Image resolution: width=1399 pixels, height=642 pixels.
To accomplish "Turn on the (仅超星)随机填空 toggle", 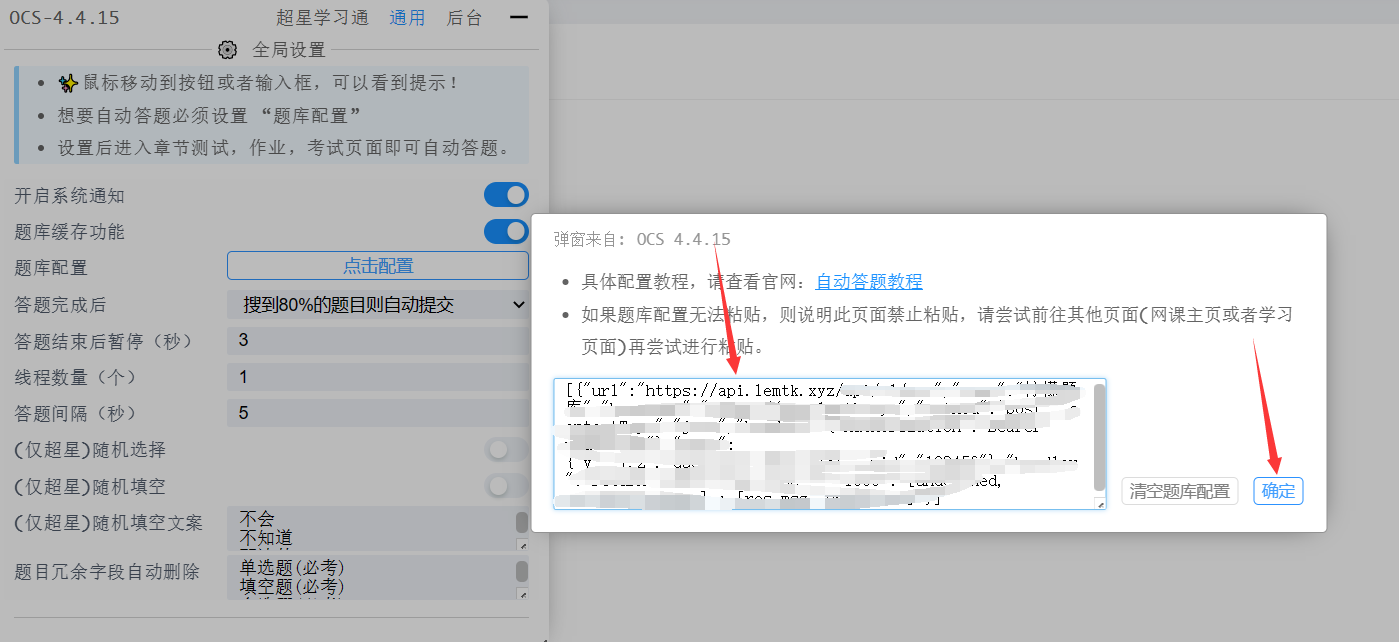I will (x=506, y=486).
